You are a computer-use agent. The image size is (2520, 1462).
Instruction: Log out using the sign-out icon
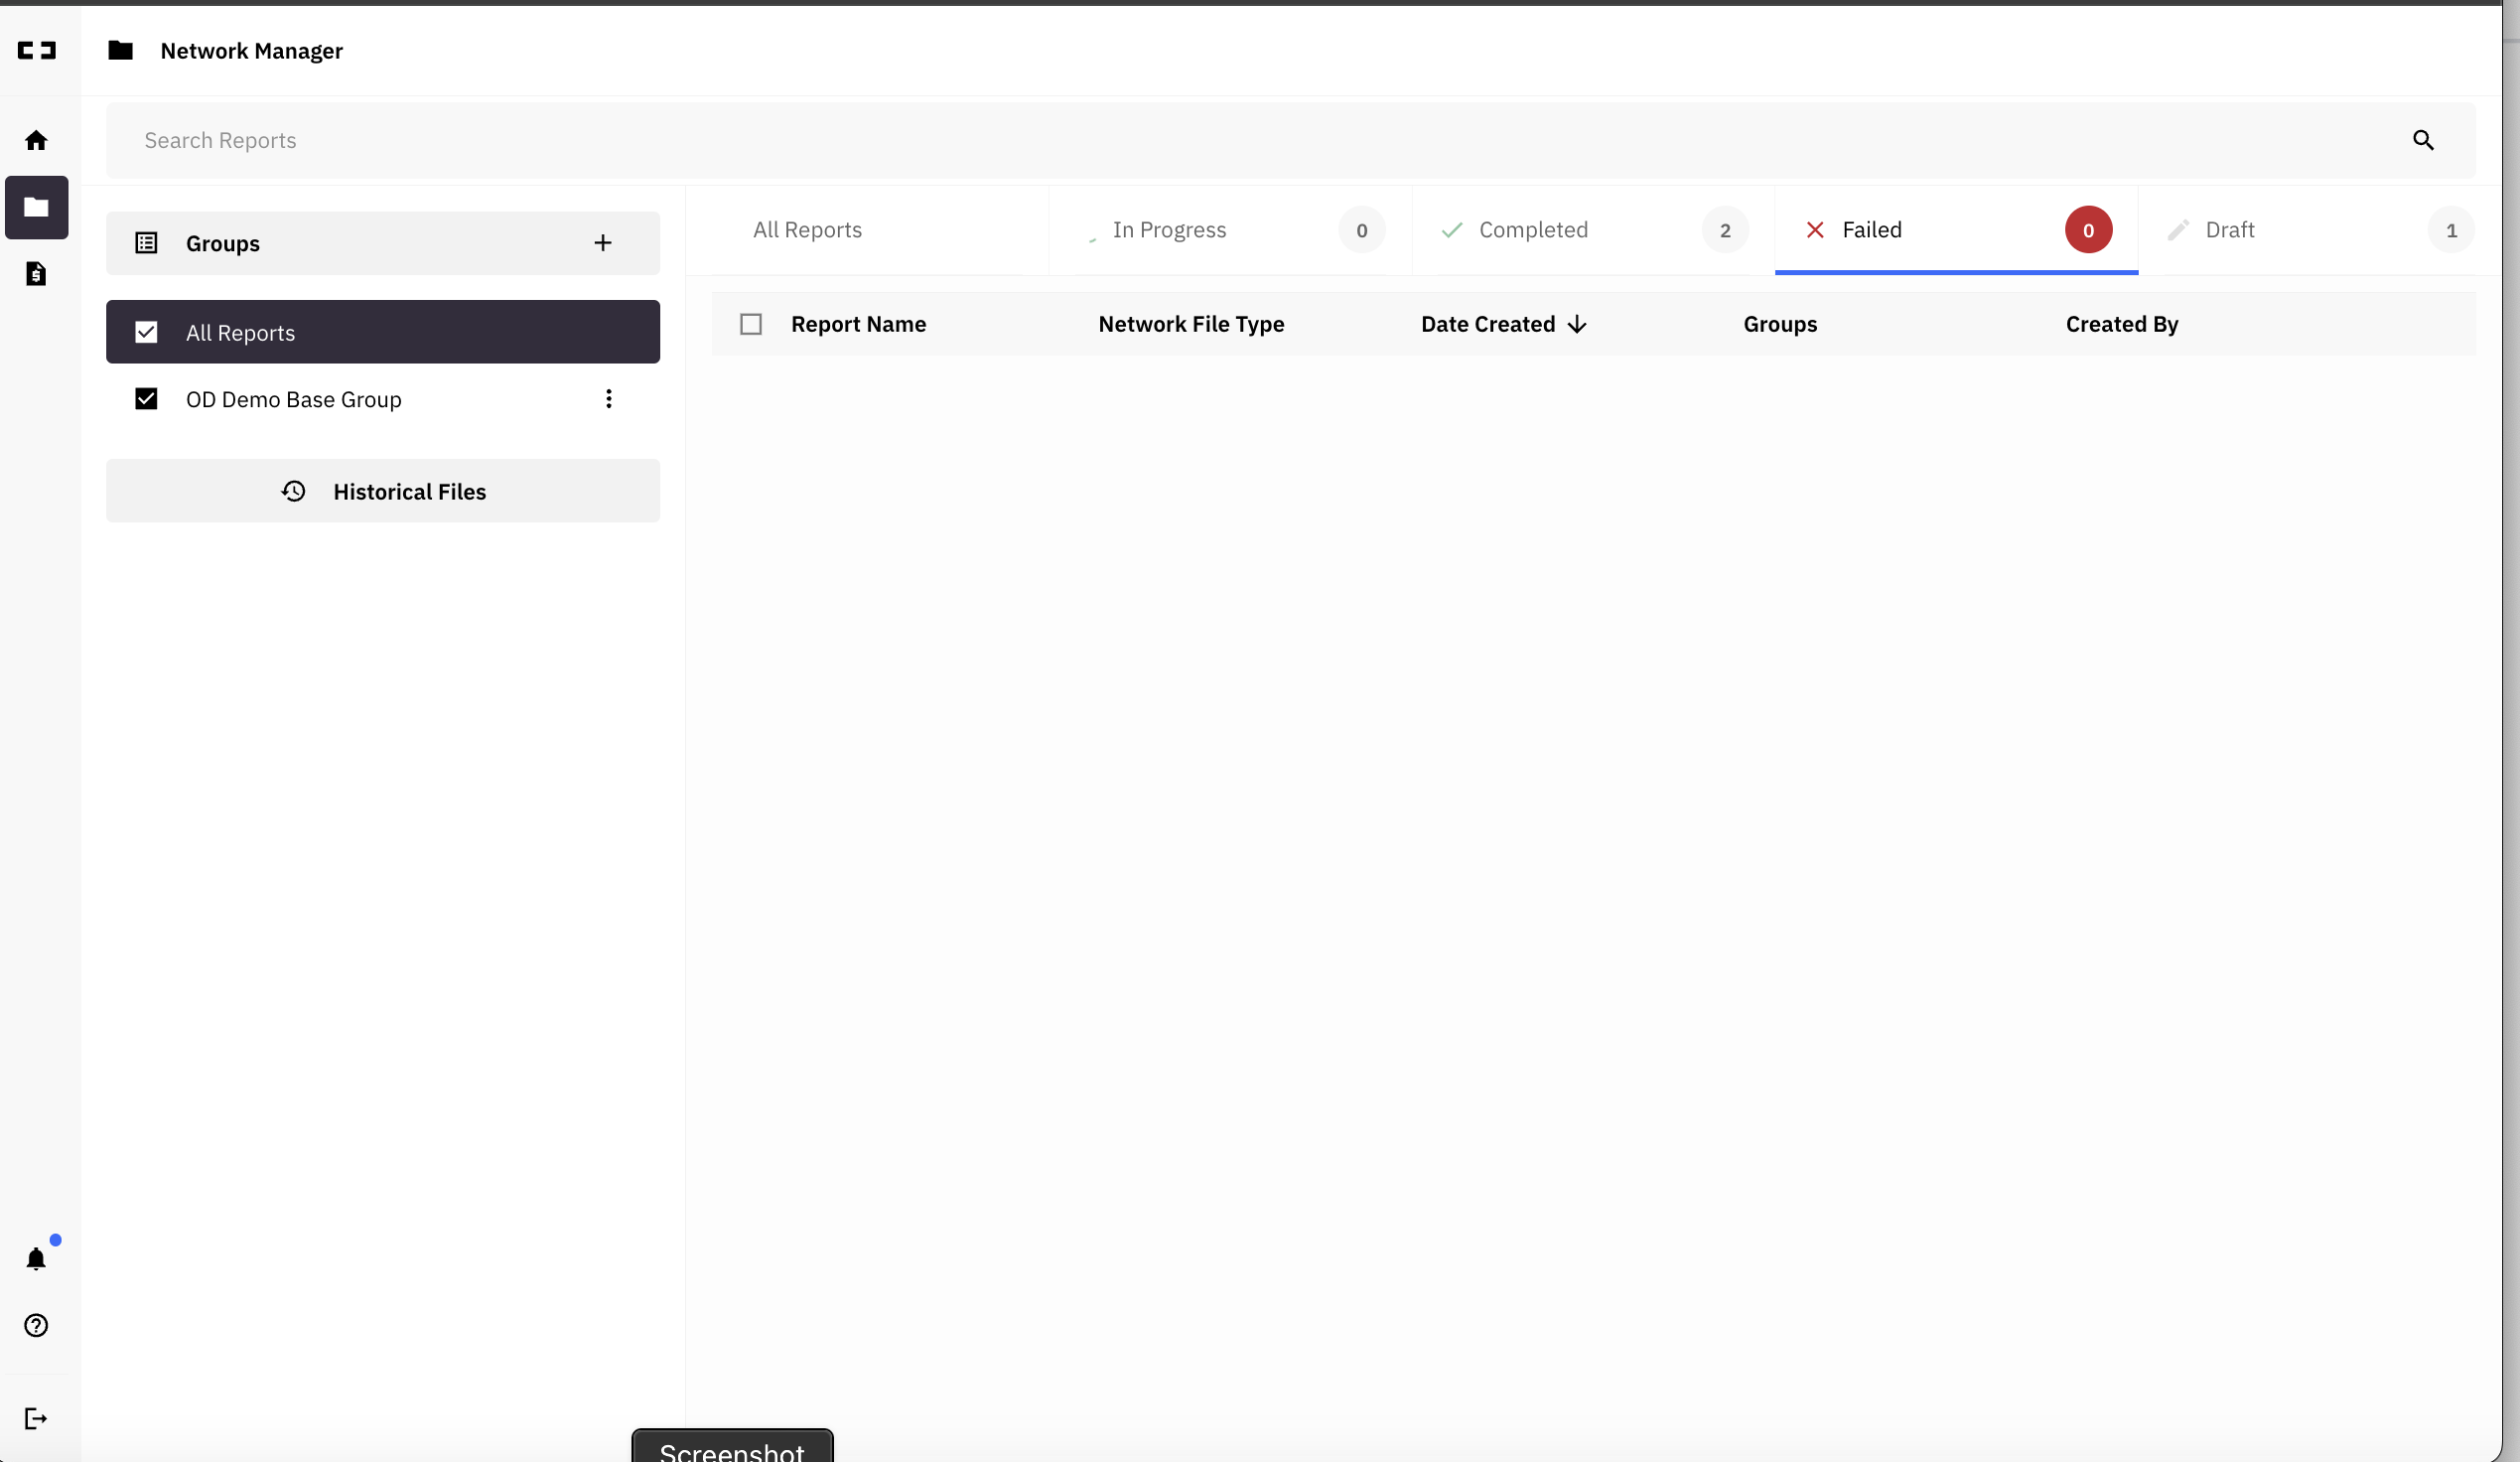point(36,1419)
